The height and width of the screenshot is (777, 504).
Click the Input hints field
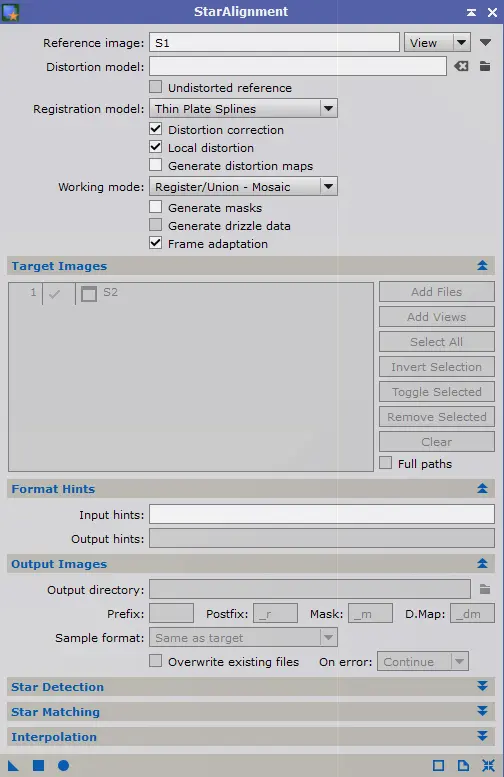click(x=322, y=514)
